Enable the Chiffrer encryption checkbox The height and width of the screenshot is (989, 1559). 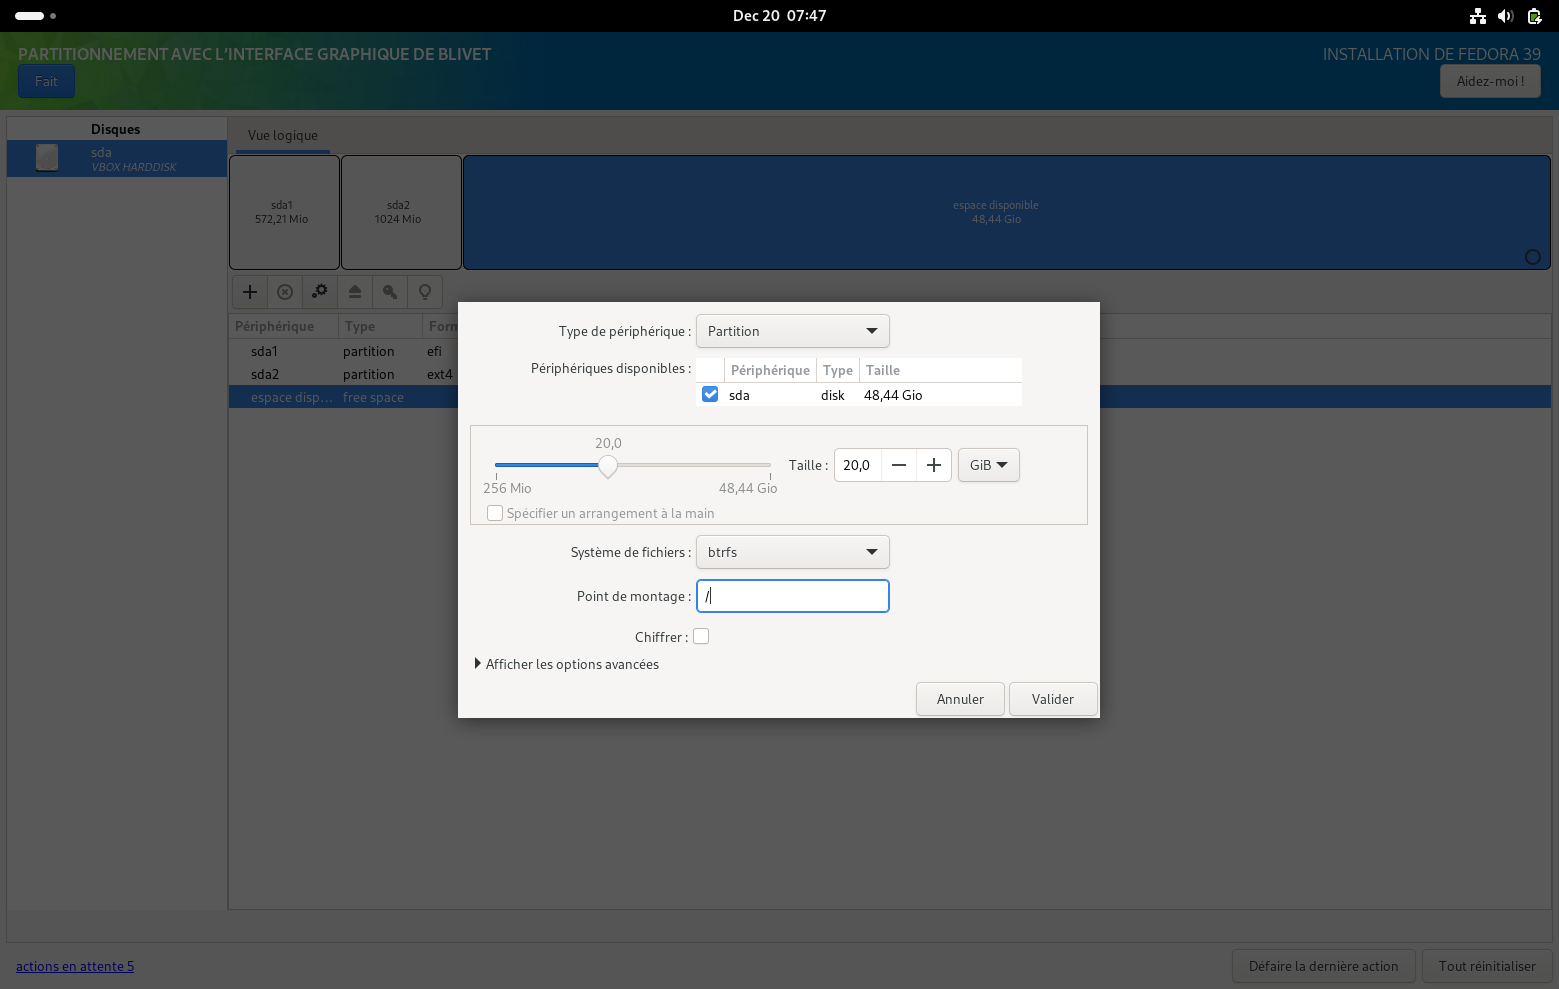(701, 637)
